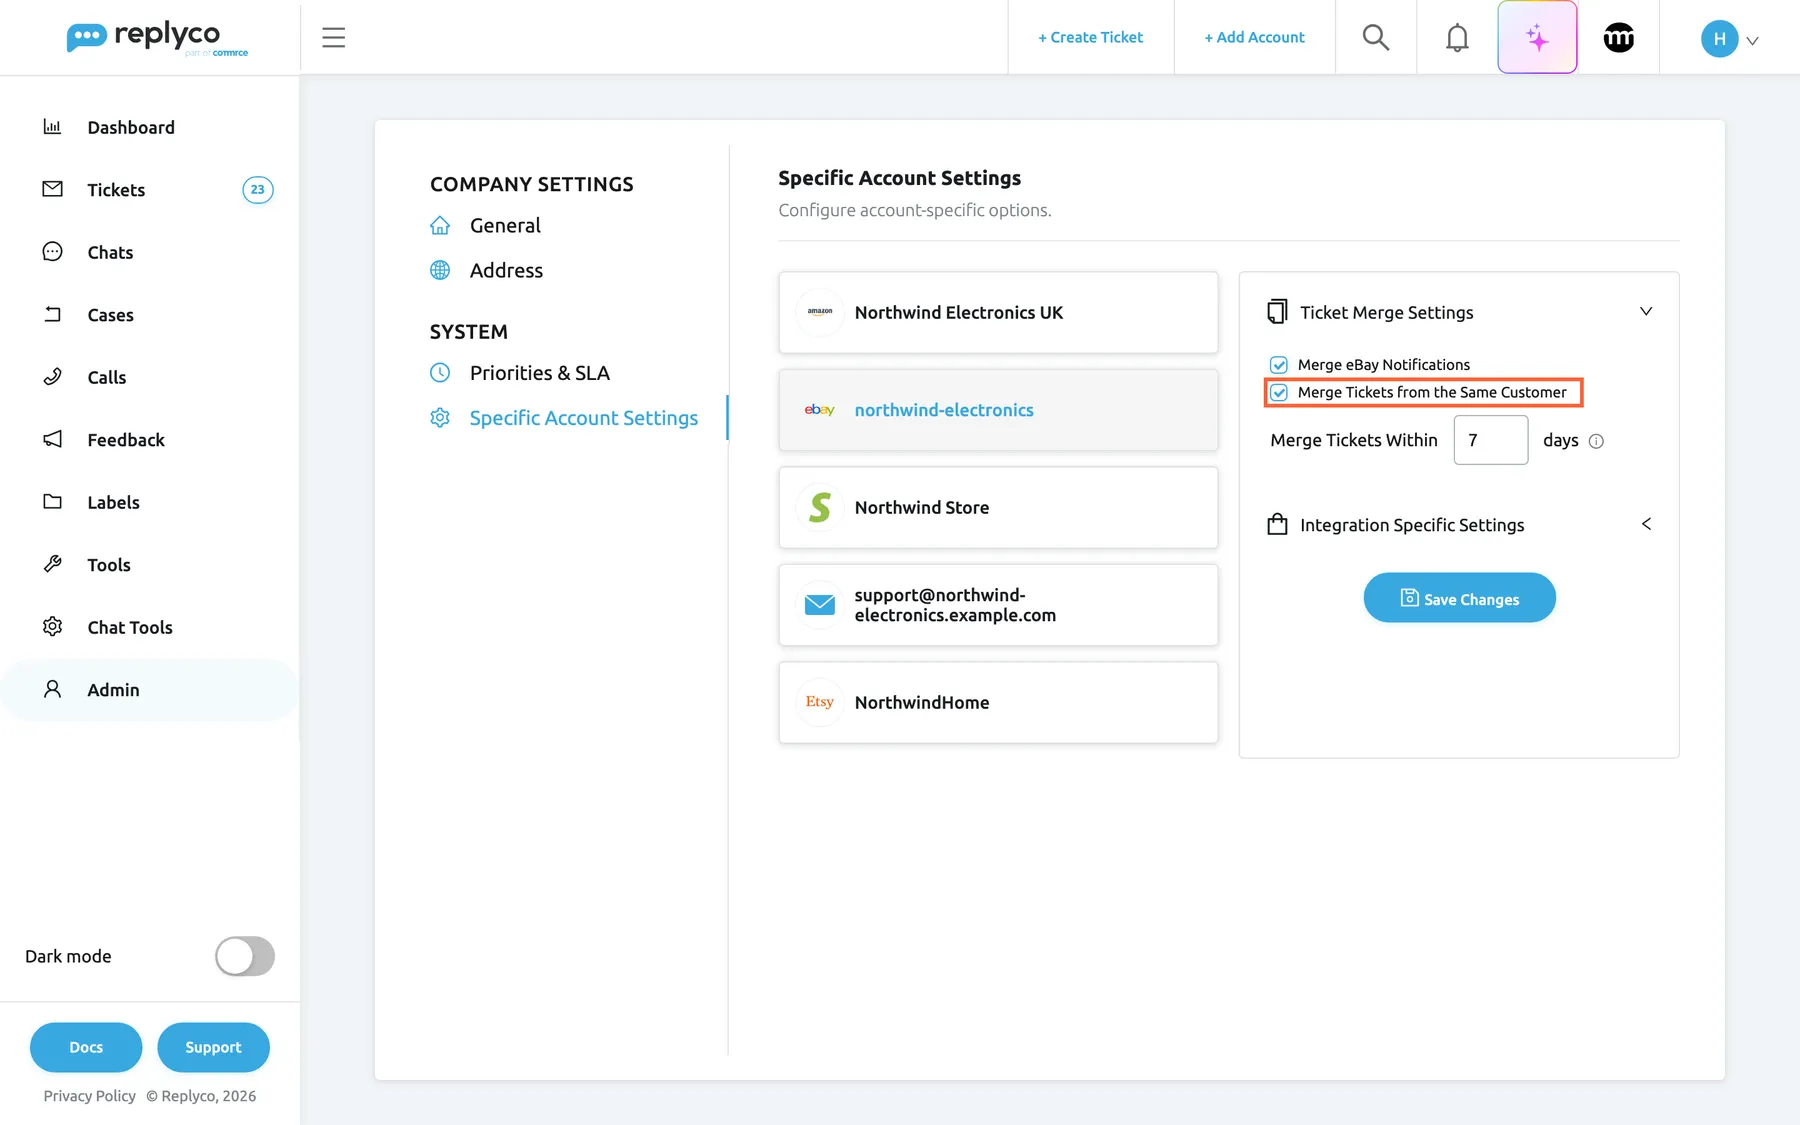Click the info icon next to days

[1596, 441]
